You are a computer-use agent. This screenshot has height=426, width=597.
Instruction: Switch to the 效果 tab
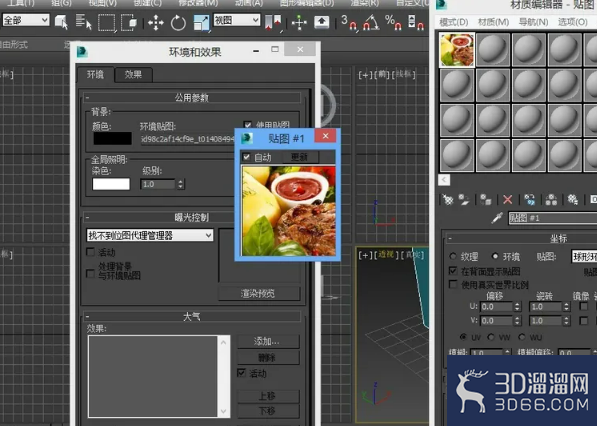[x=133, y=74]
